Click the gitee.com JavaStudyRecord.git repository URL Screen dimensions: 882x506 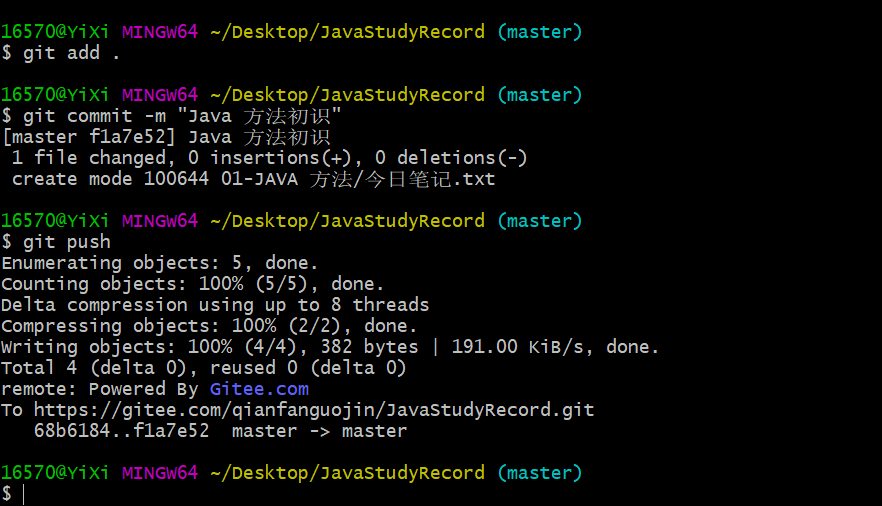tap(314, 410)
